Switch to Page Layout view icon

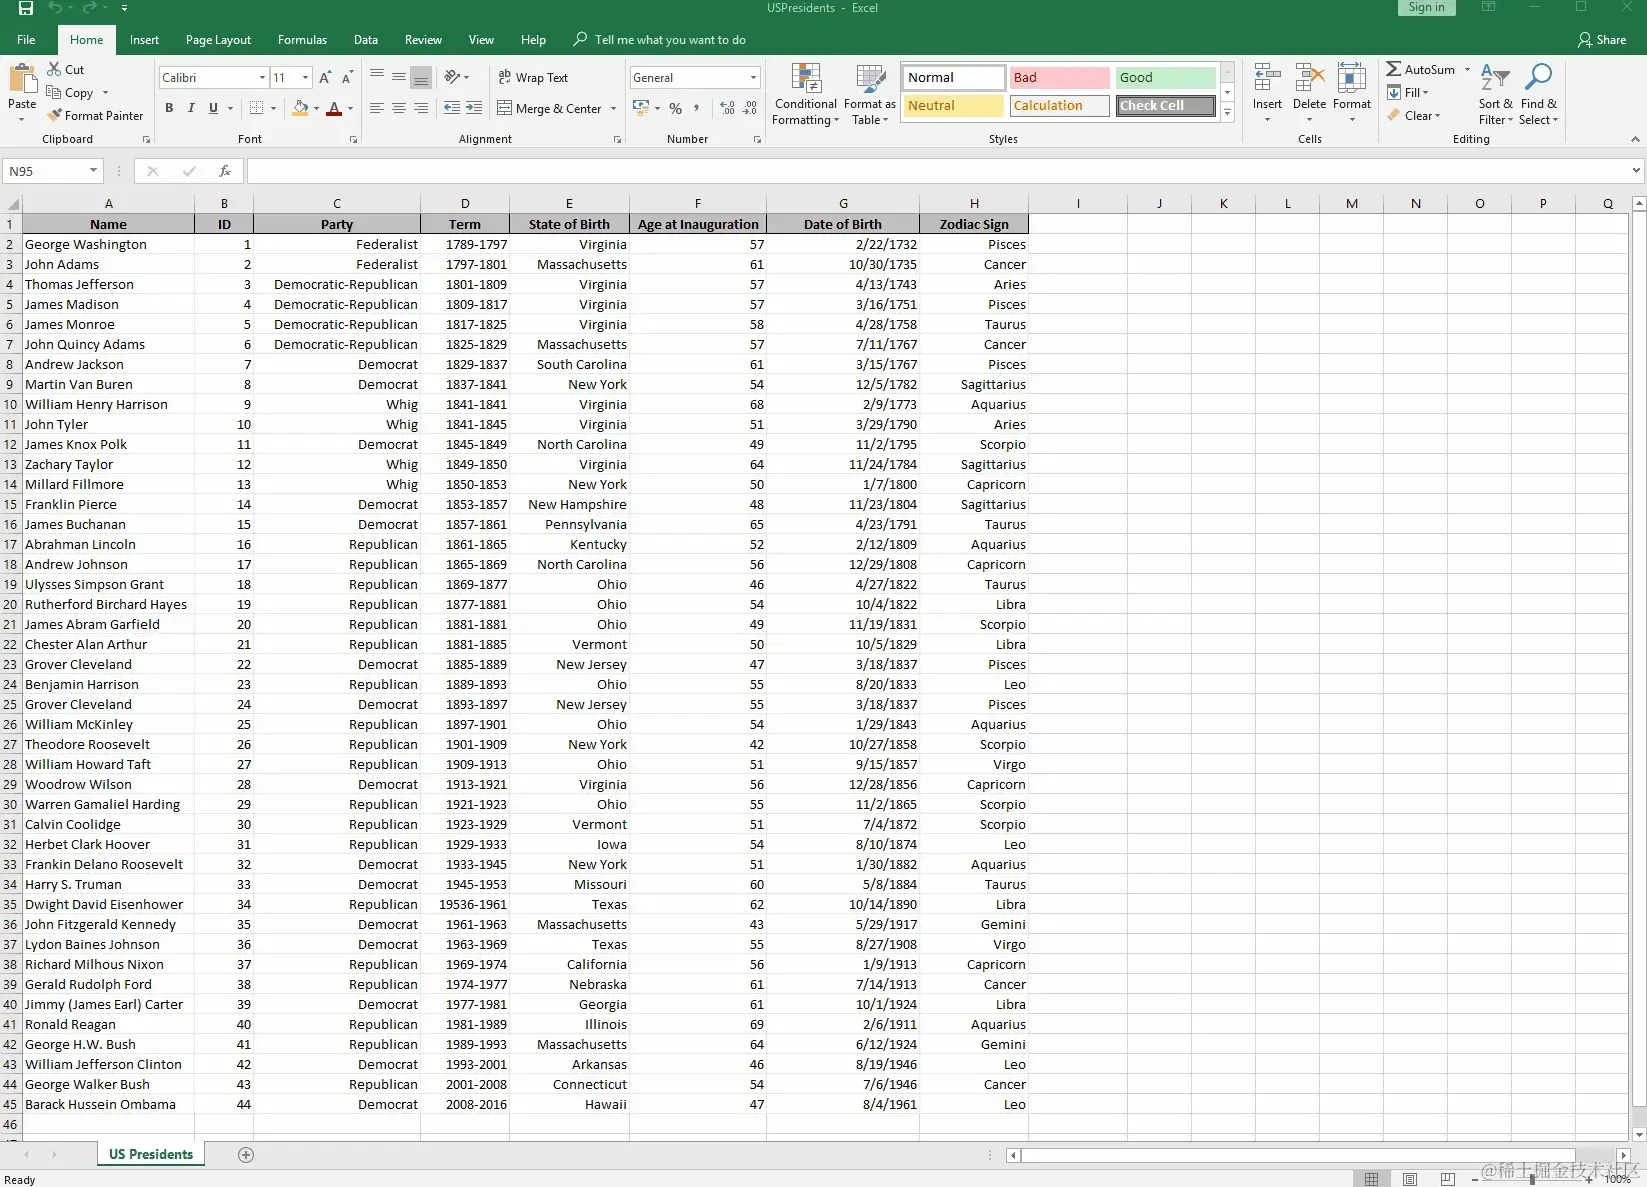coord(1410,1179)
